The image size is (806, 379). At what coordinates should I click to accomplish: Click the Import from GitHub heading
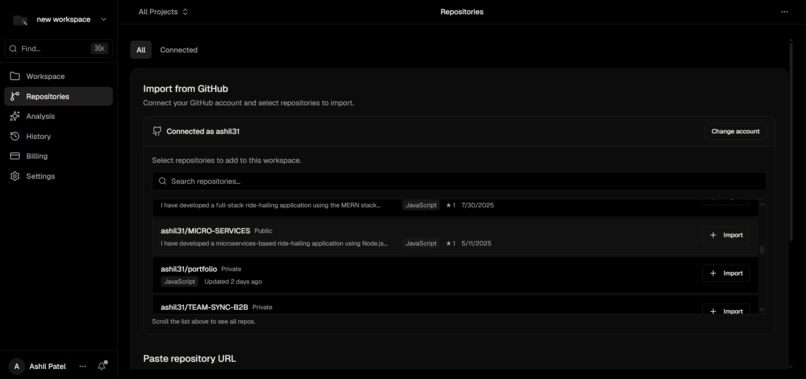(186, 89)
